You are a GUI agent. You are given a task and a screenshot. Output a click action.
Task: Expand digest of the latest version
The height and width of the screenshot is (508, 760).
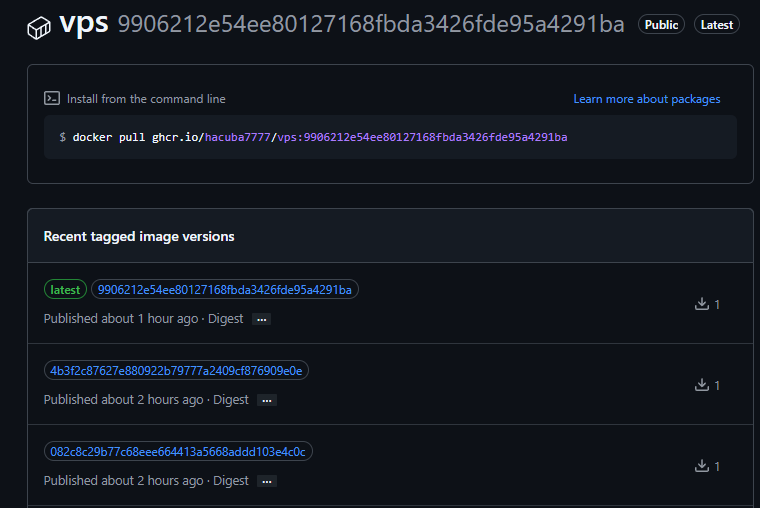click(x=261, y=319)
